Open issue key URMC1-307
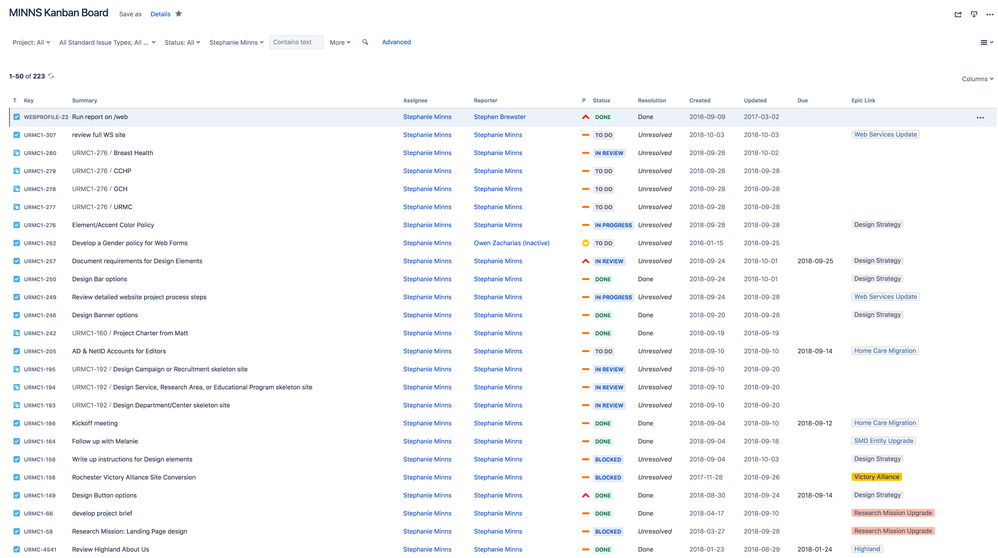The height and width of the screenshot is (558, 998). [40, 136]
